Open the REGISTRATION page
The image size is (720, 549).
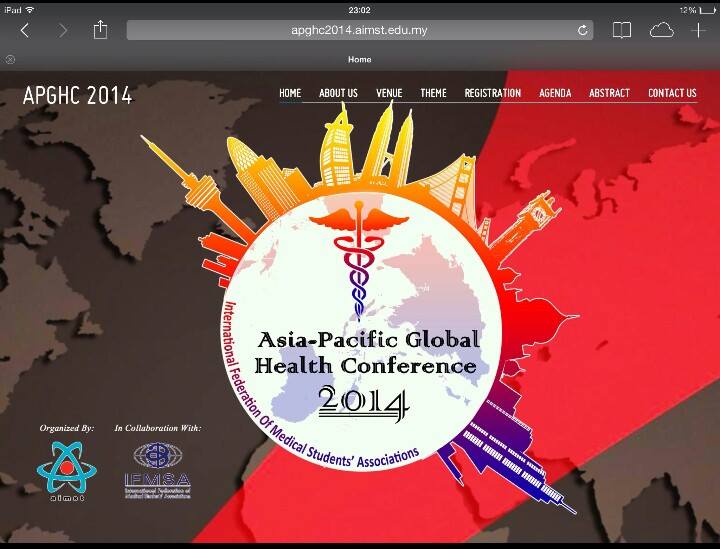coord(492,93)
